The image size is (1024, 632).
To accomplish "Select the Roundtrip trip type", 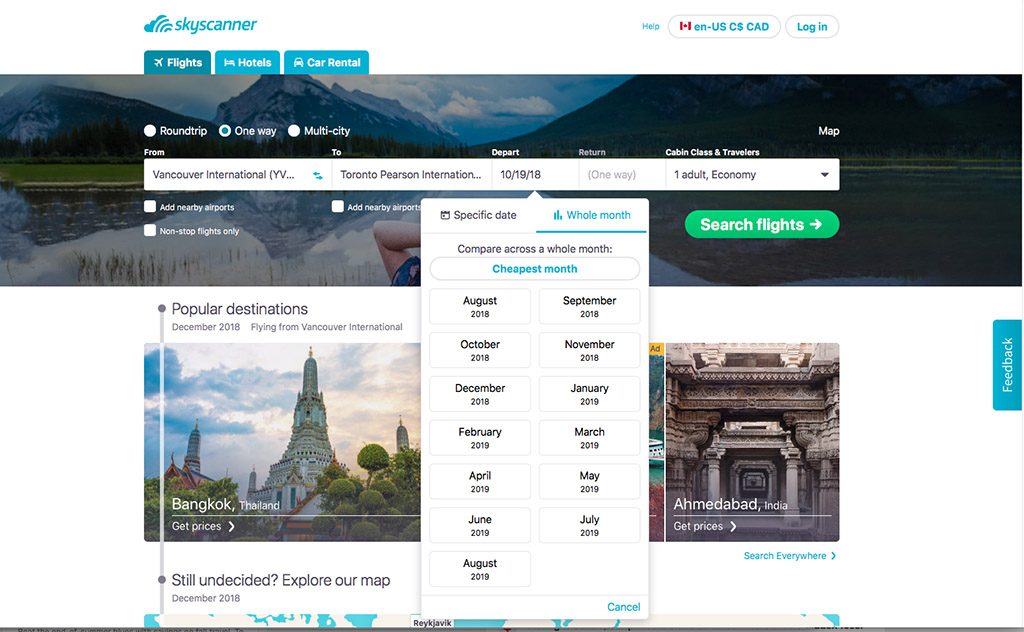I will [149, 130].
